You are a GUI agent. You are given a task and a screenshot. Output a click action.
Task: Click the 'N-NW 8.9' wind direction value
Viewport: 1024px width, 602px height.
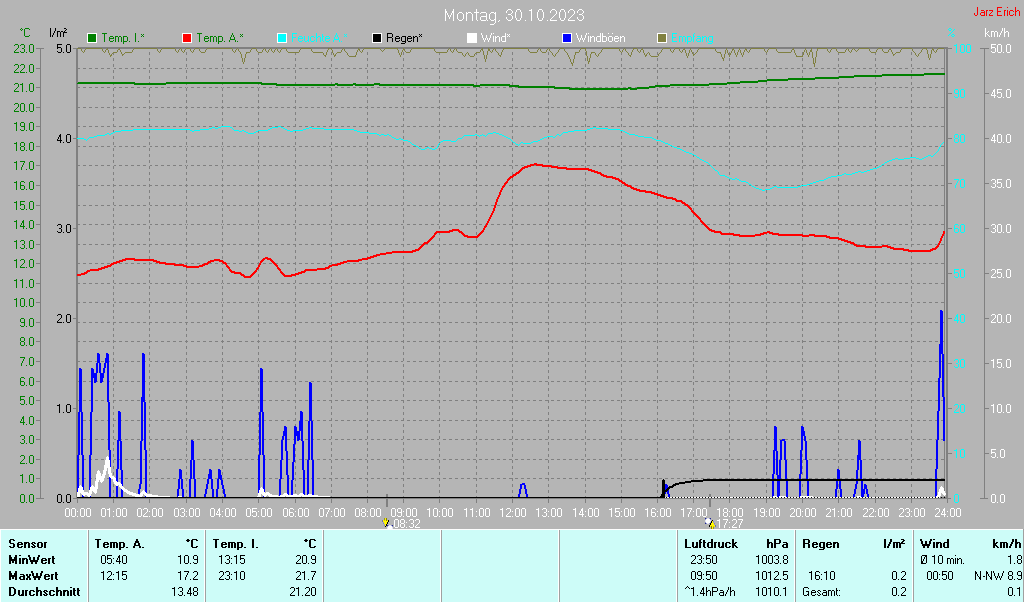(x=998, y=577)
